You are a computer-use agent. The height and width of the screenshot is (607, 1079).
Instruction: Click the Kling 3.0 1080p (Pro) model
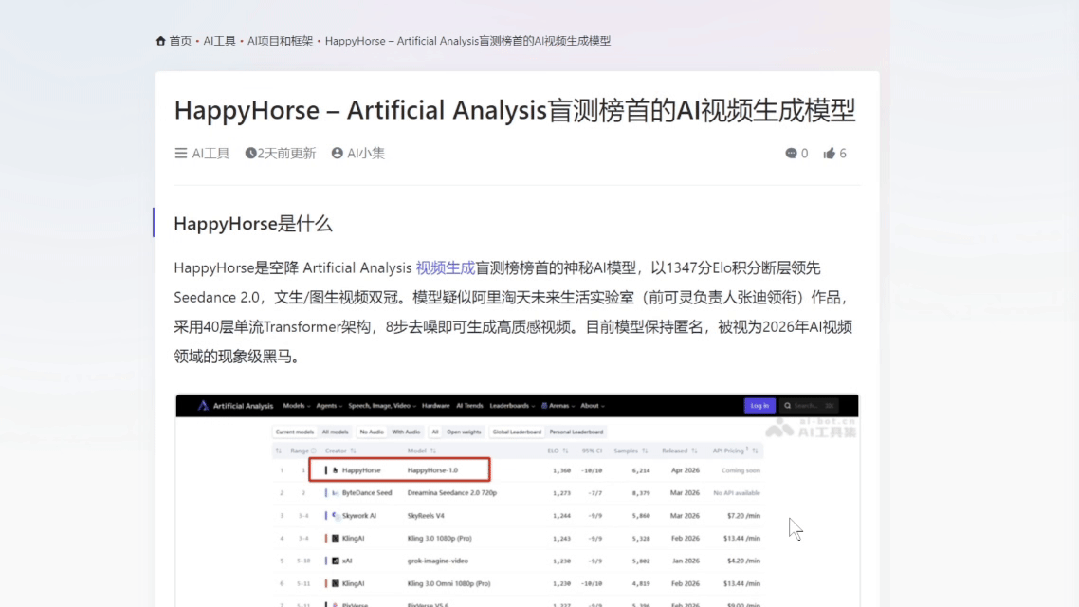pyautogui.click(x=439, y=538)
